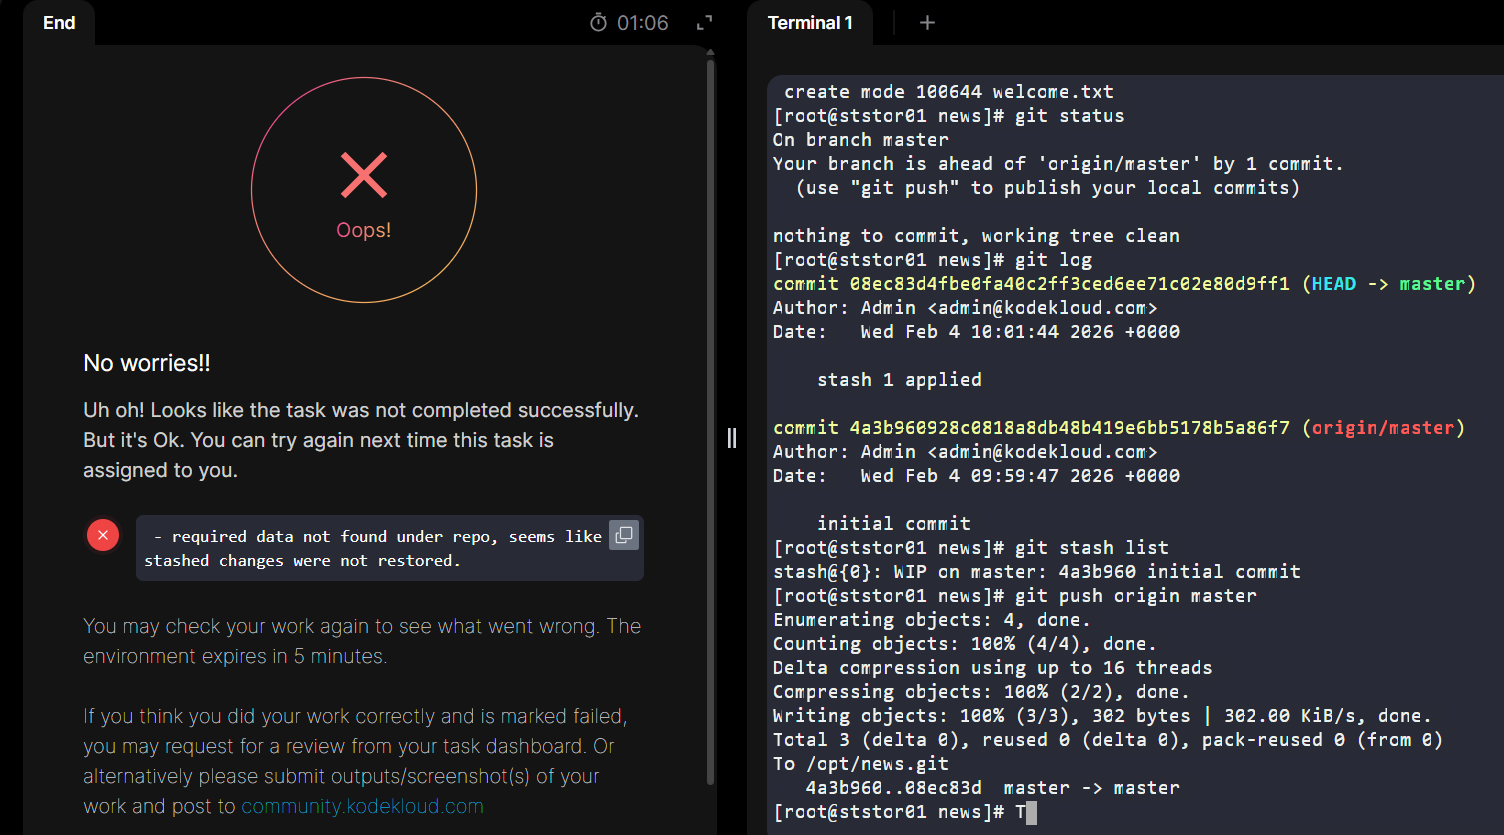The image size is (1504, 835).
Task: Click the "git stash list" command line
Action: [x=1092, y=548]
